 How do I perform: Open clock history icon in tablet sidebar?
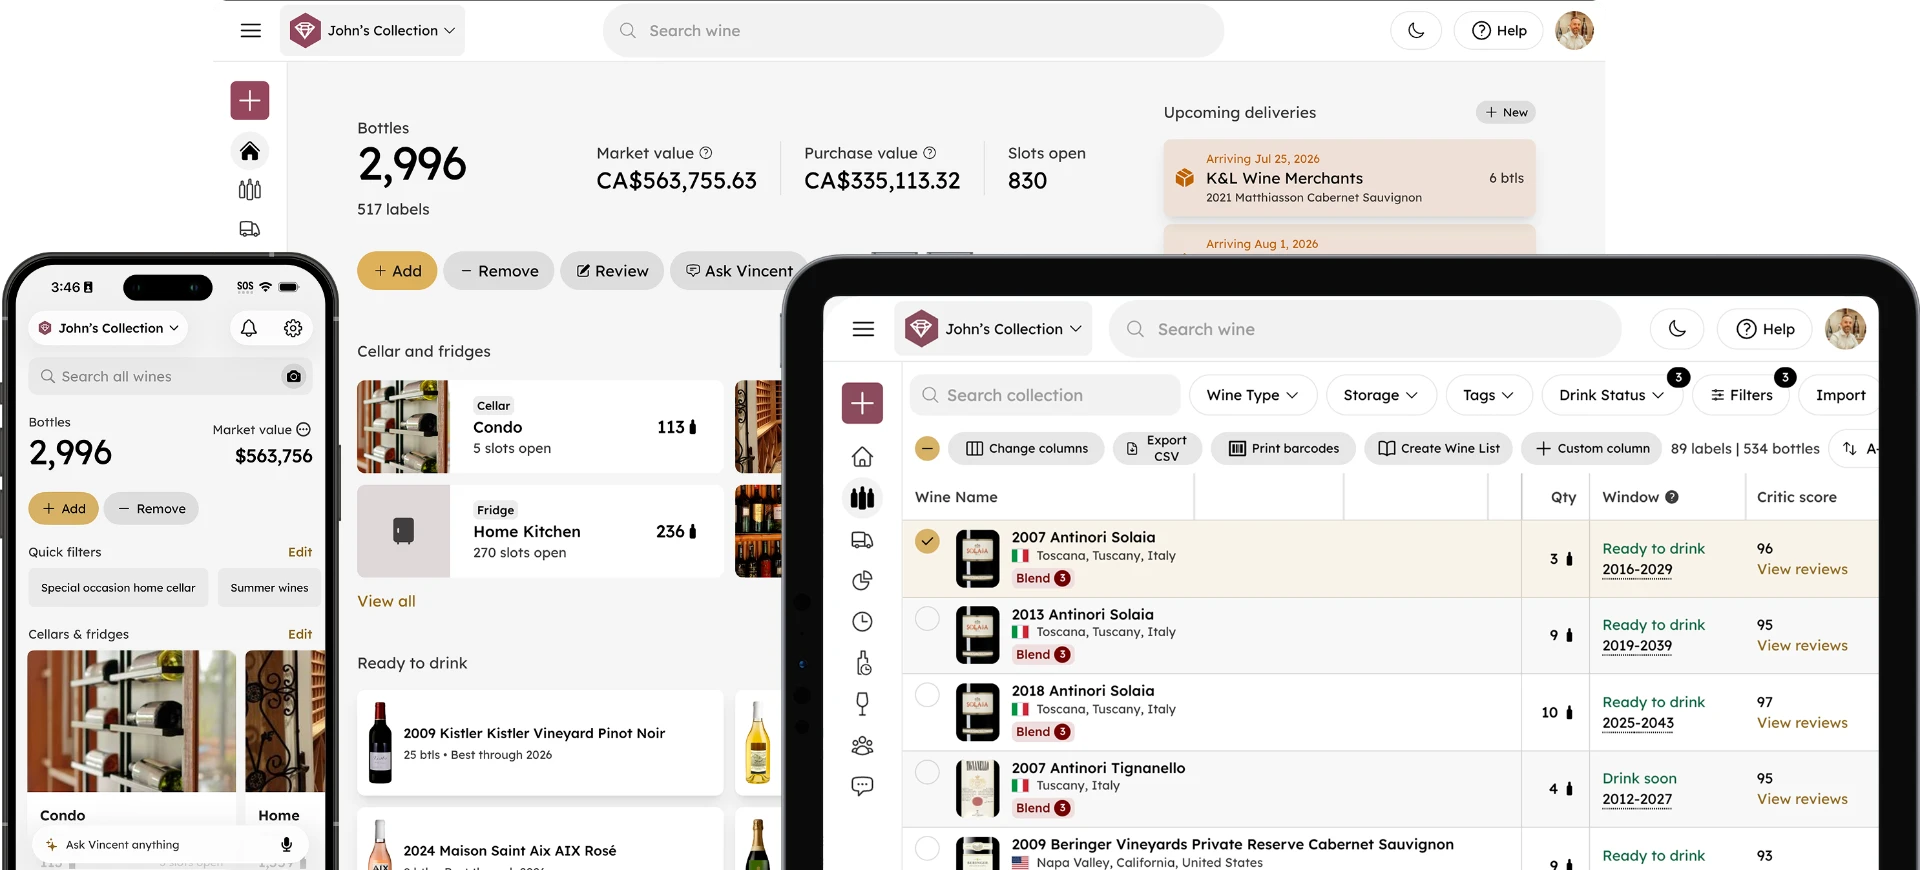[862, 622]
